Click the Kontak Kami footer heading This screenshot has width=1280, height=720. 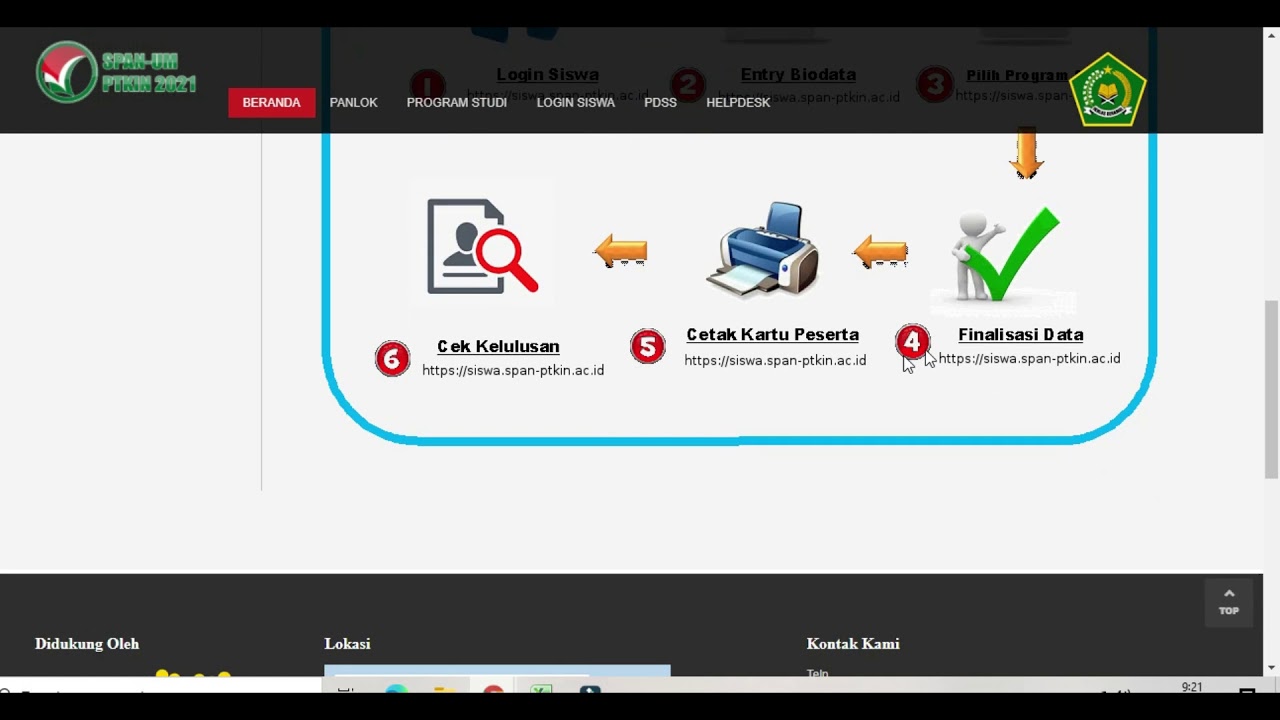(x=853, y=644)
